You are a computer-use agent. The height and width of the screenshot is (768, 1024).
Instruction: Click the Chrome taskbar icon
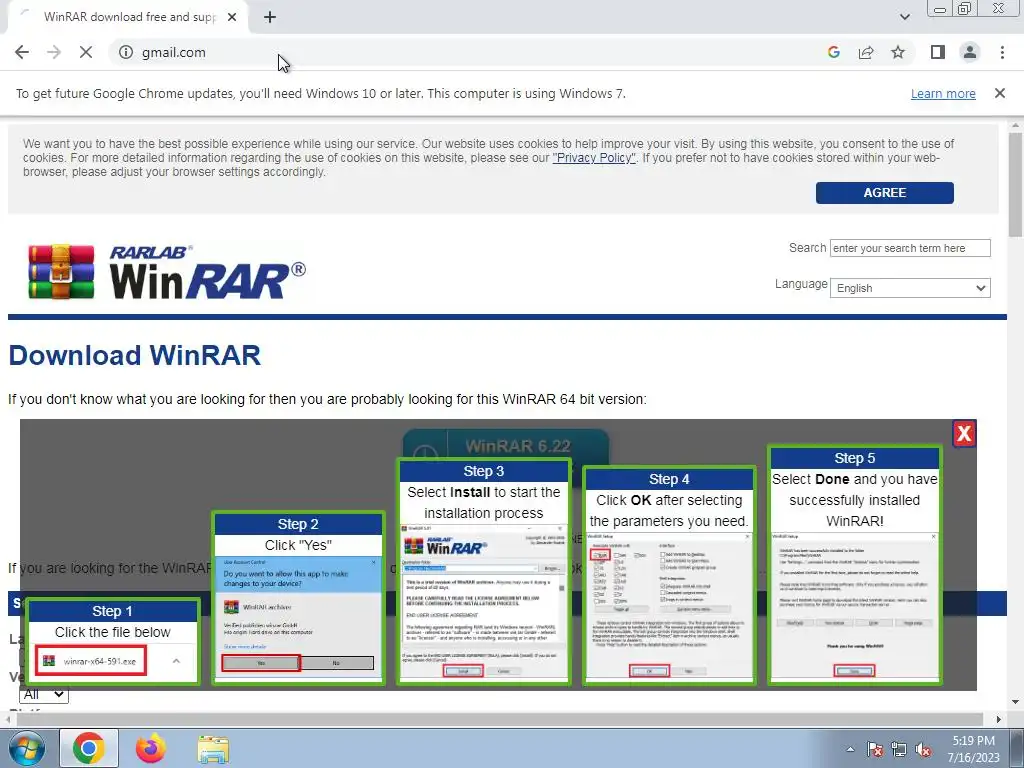[89, 748]
